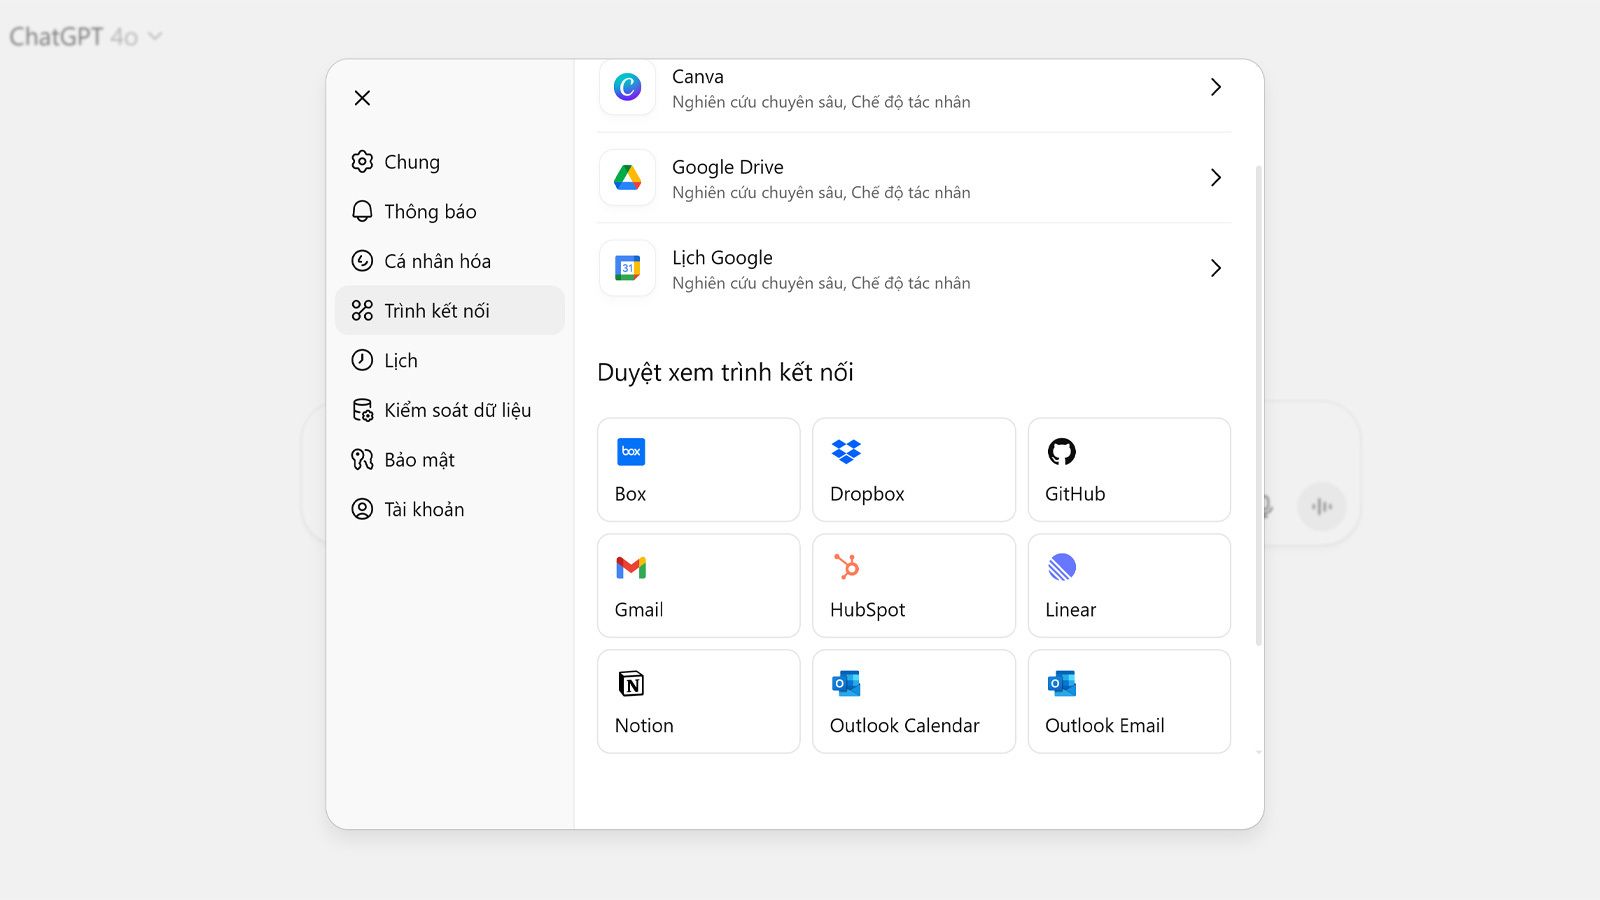Open the GitHub connector card
The height and width of the screenshot is (900, 1600).
coord(1129,470)
